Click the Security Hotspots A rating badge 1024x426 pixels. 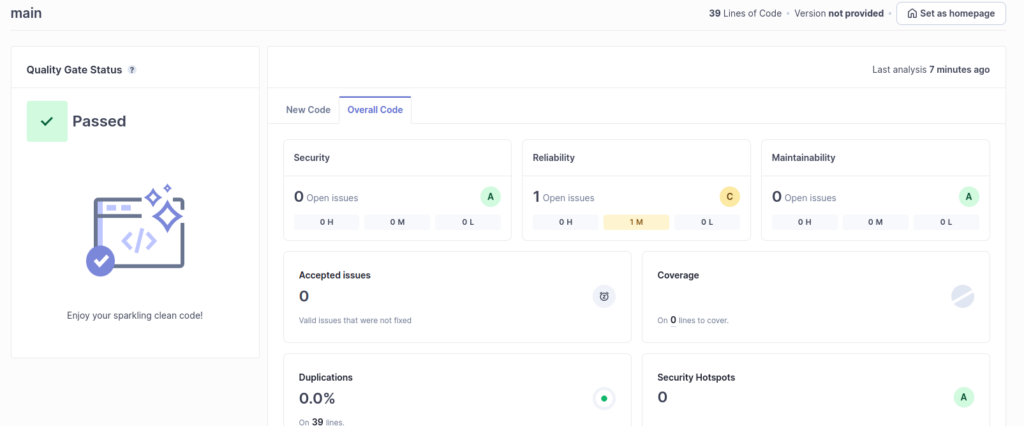[963, 398]
